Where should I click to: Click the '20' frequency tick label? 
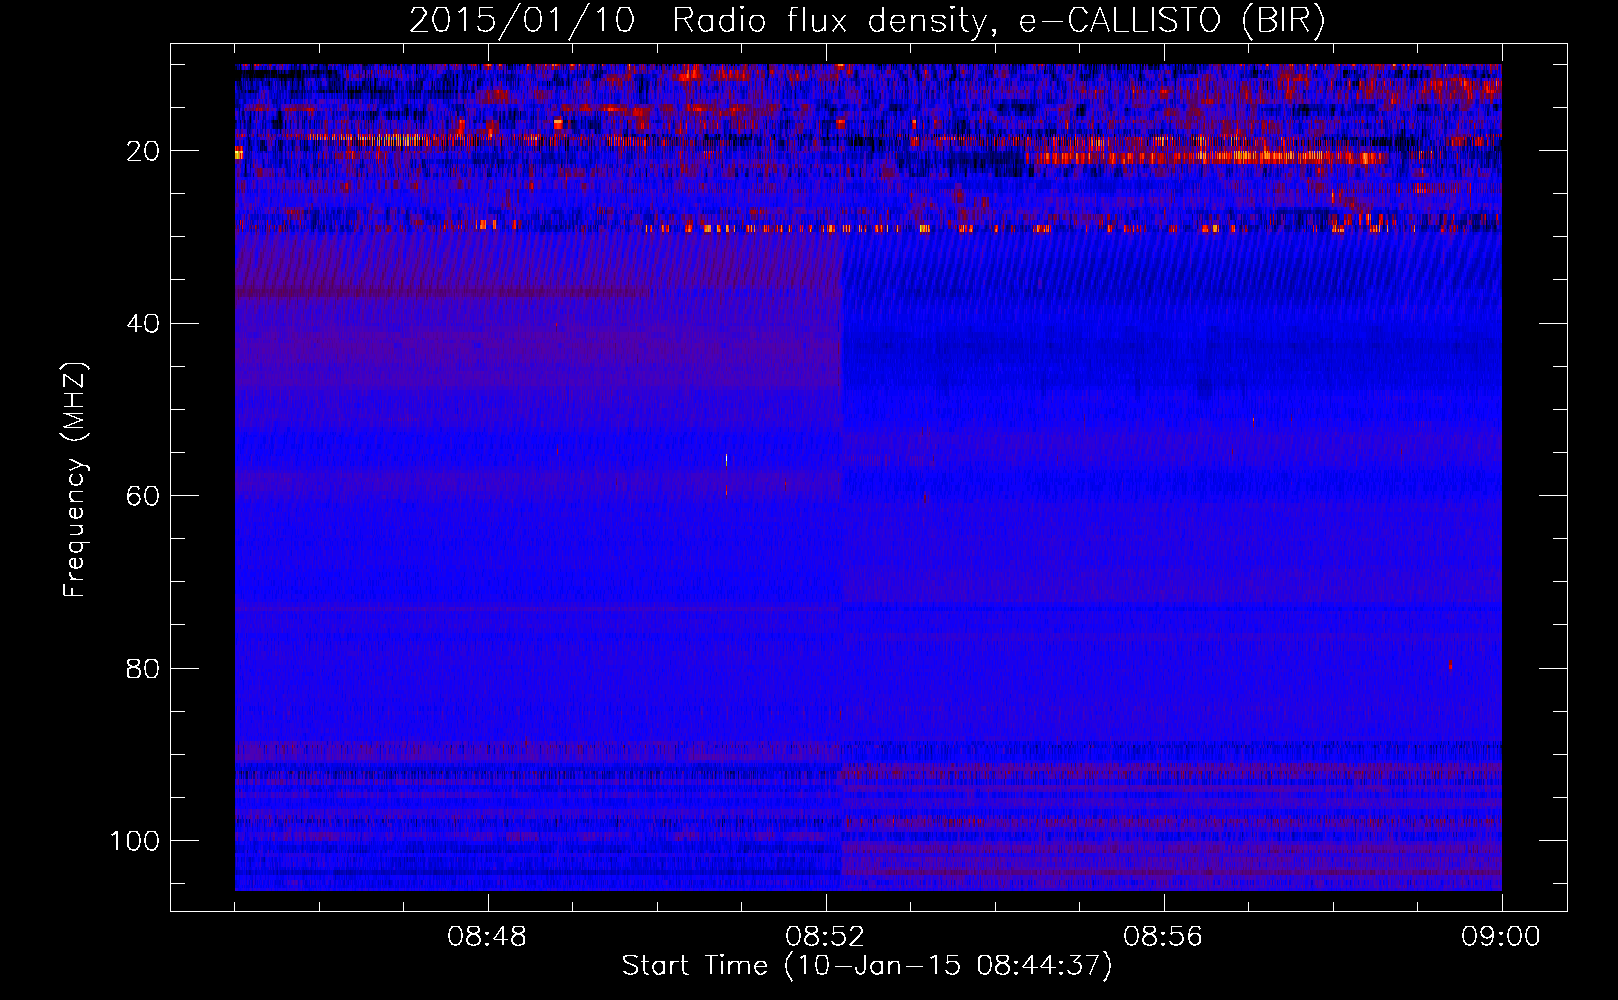pos(143,151)
